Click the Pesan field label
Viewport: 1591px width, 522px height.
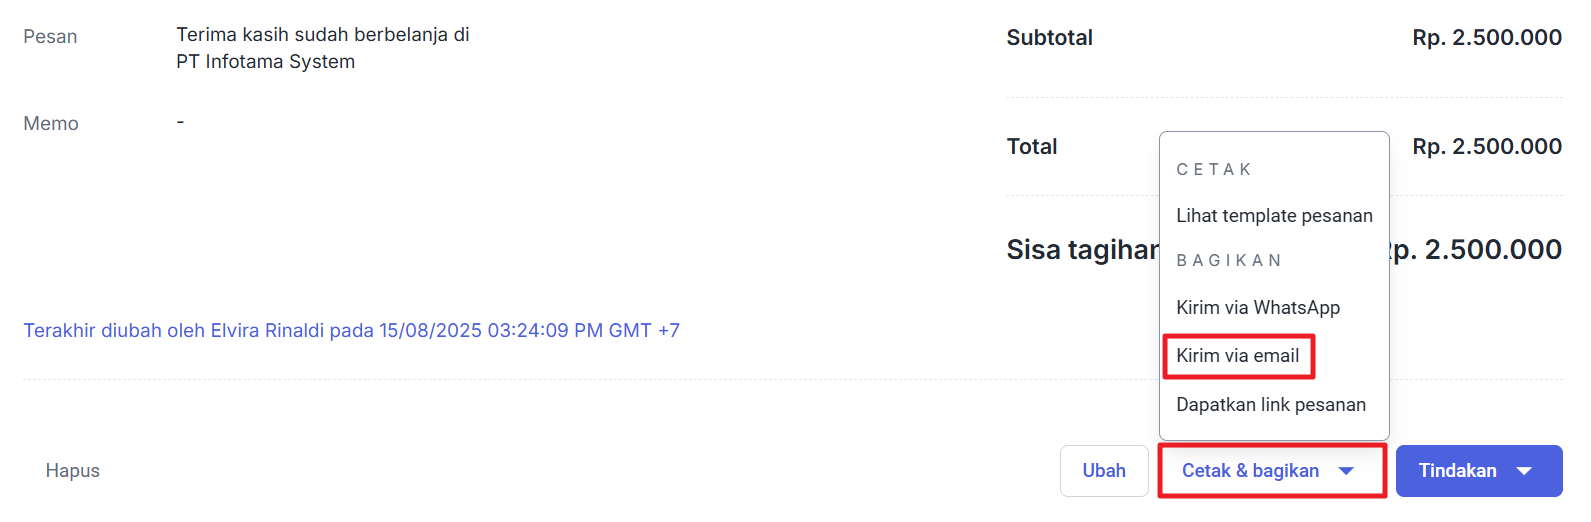[x=50, y=37]
